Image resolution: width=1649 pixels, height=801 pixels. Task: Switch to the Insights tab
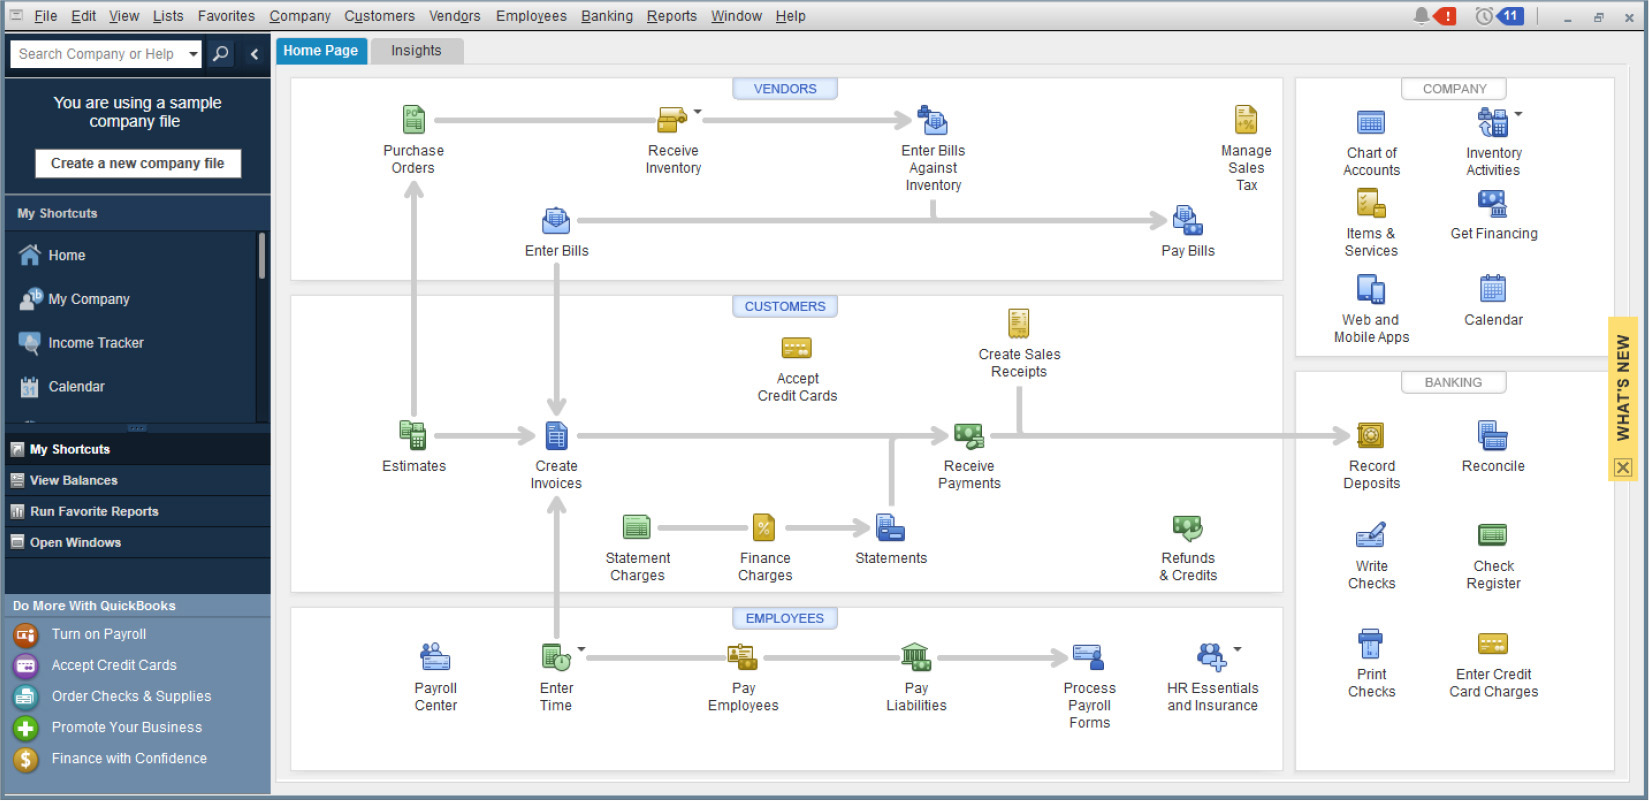tap(416, 51)
